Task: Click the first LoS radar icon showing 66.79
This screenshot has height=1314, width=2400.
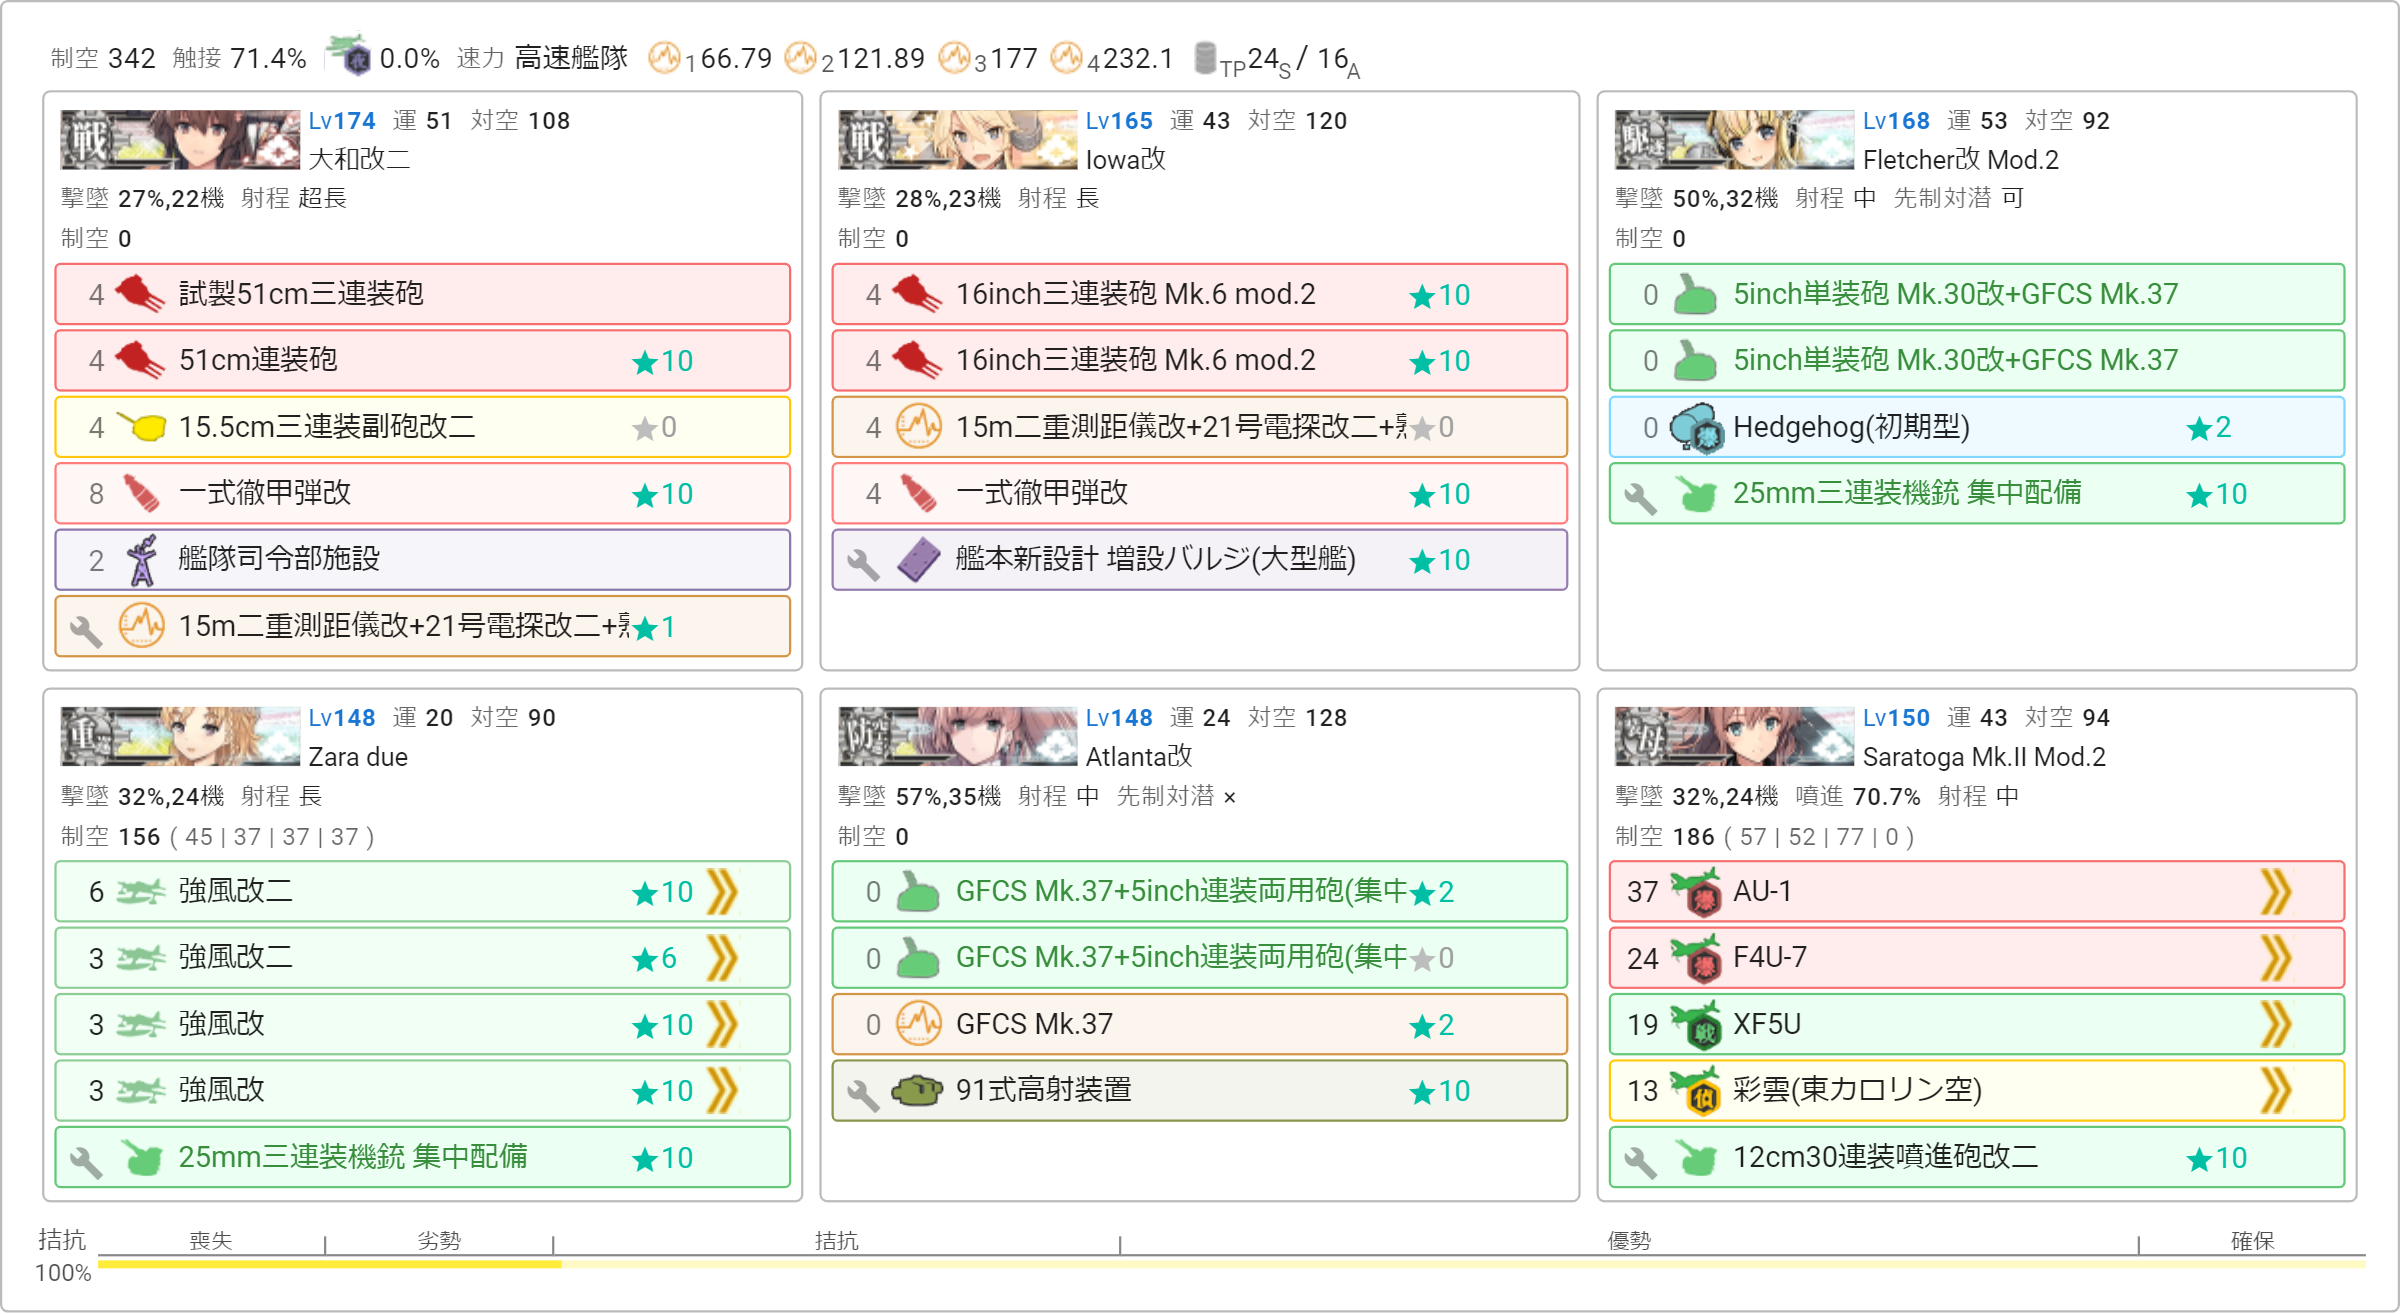Action: pyautogui.click(x=664, y=57)
